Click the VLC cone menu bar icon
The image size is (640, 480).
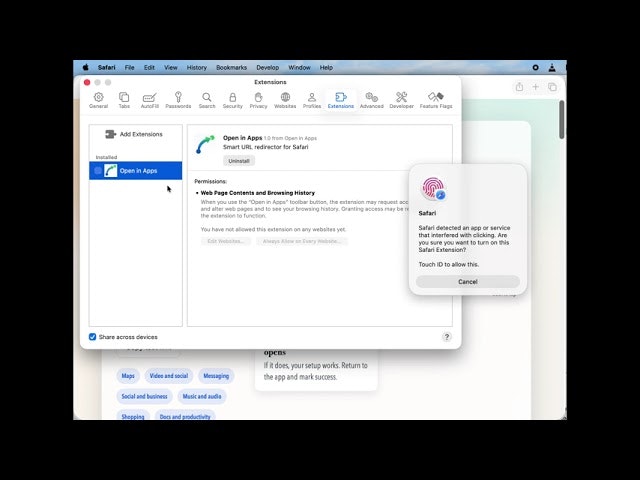pyautogui.click(x=552, y=68)
